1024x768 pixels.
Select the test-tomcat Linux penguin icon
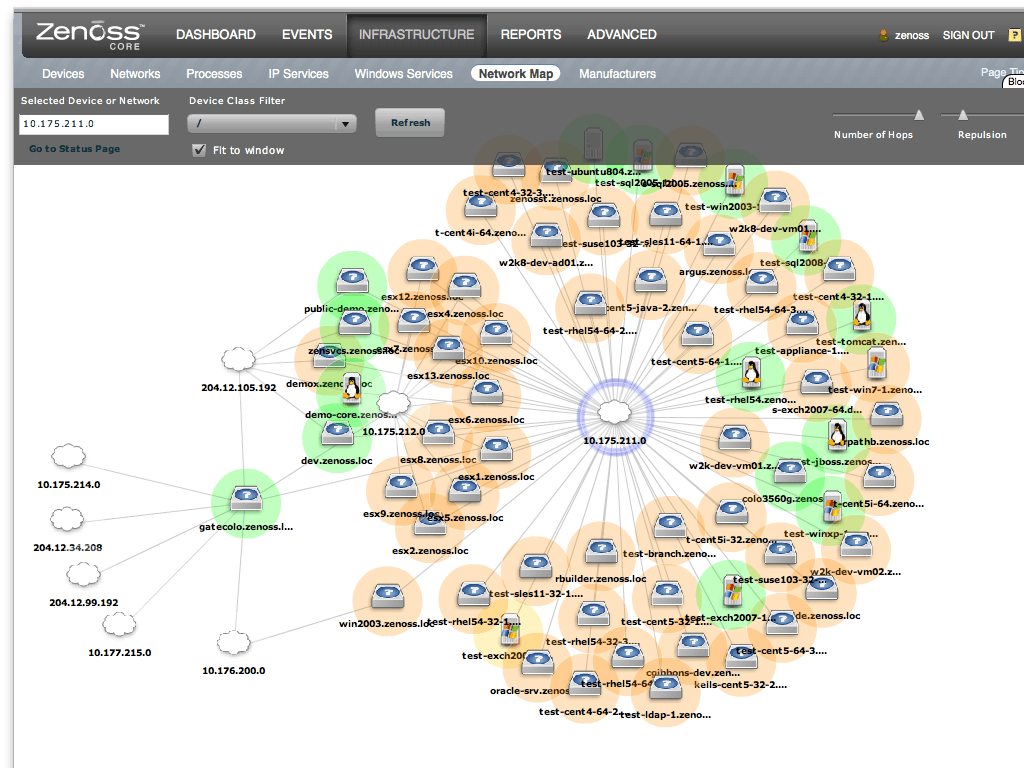862,316
